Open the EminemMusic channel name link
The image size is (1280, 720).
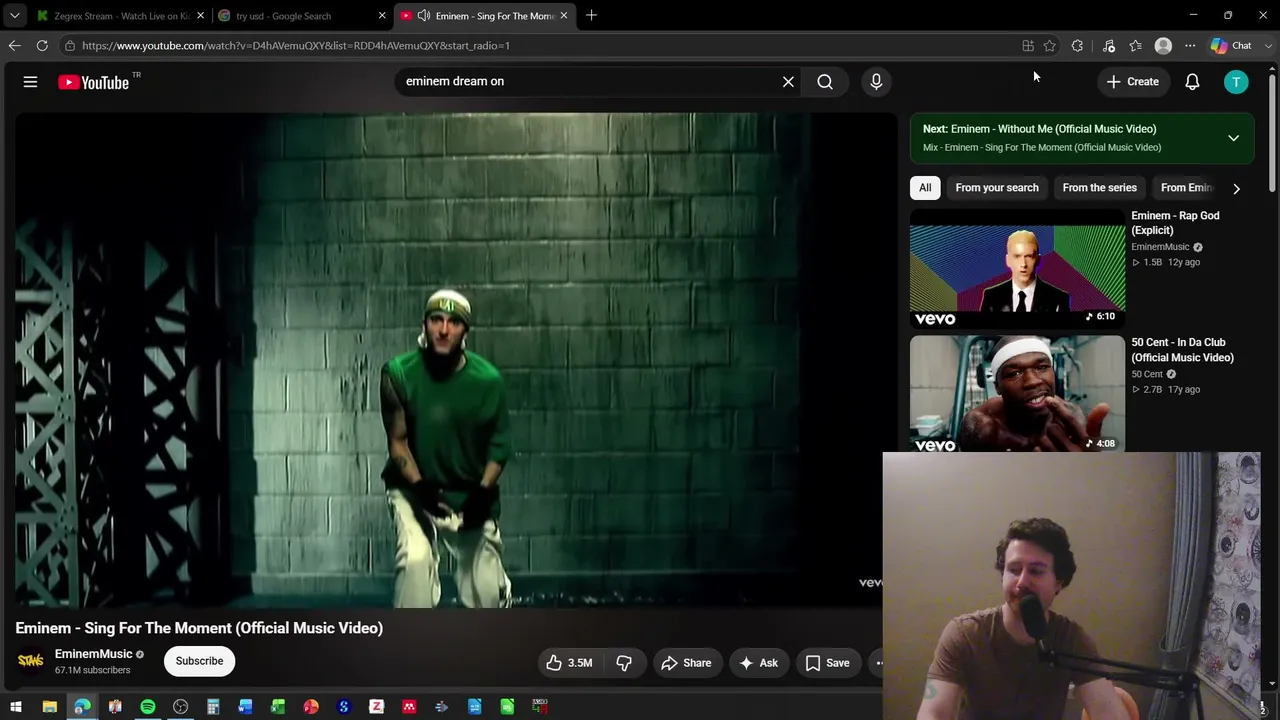(x=93, y=654)
